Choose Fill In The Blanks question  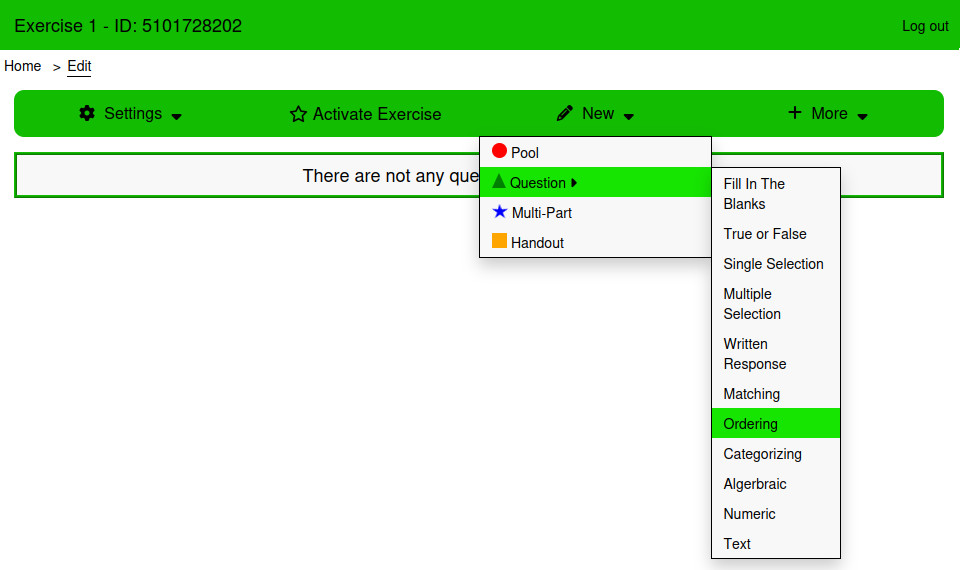pyautogui.click(x=754, y=194)
